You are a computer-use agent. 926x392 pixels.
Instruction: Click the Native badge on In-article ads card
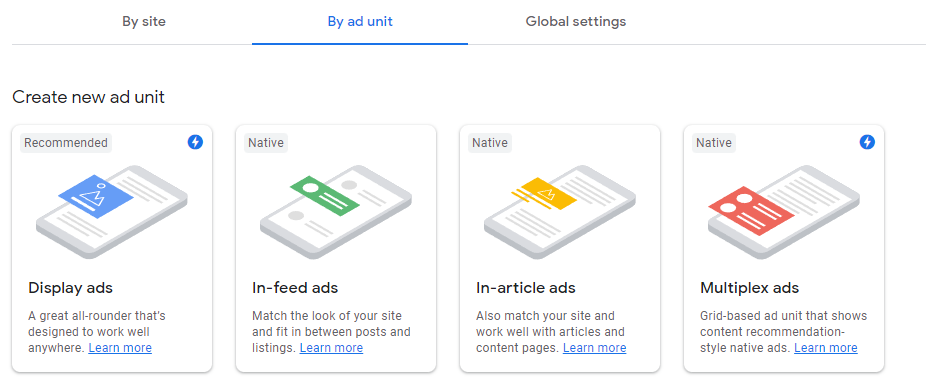(x=490, y=143)
